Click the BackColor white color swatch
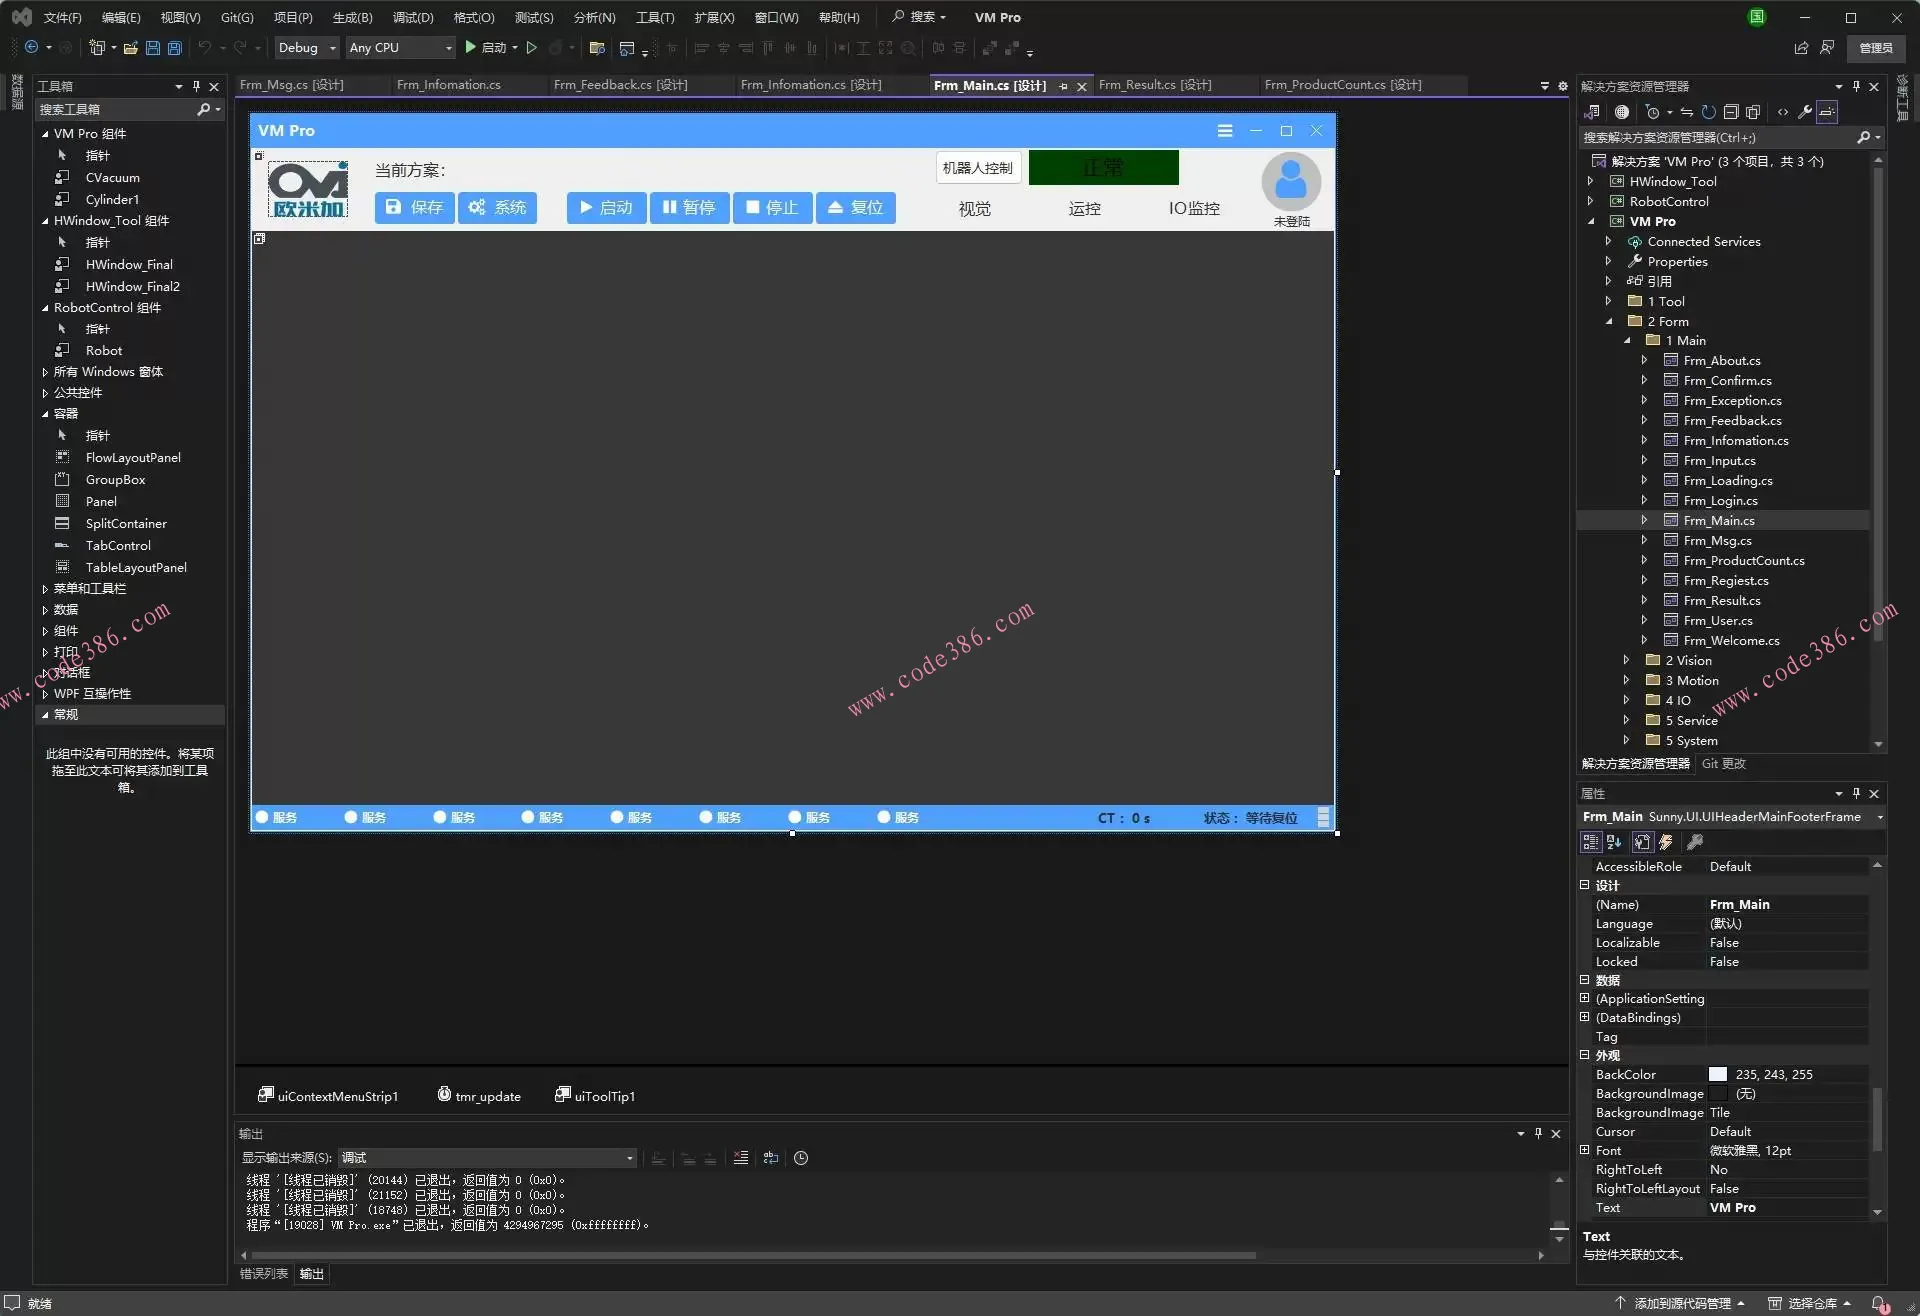The image size is (1920, 1316). (1717, 1075)
